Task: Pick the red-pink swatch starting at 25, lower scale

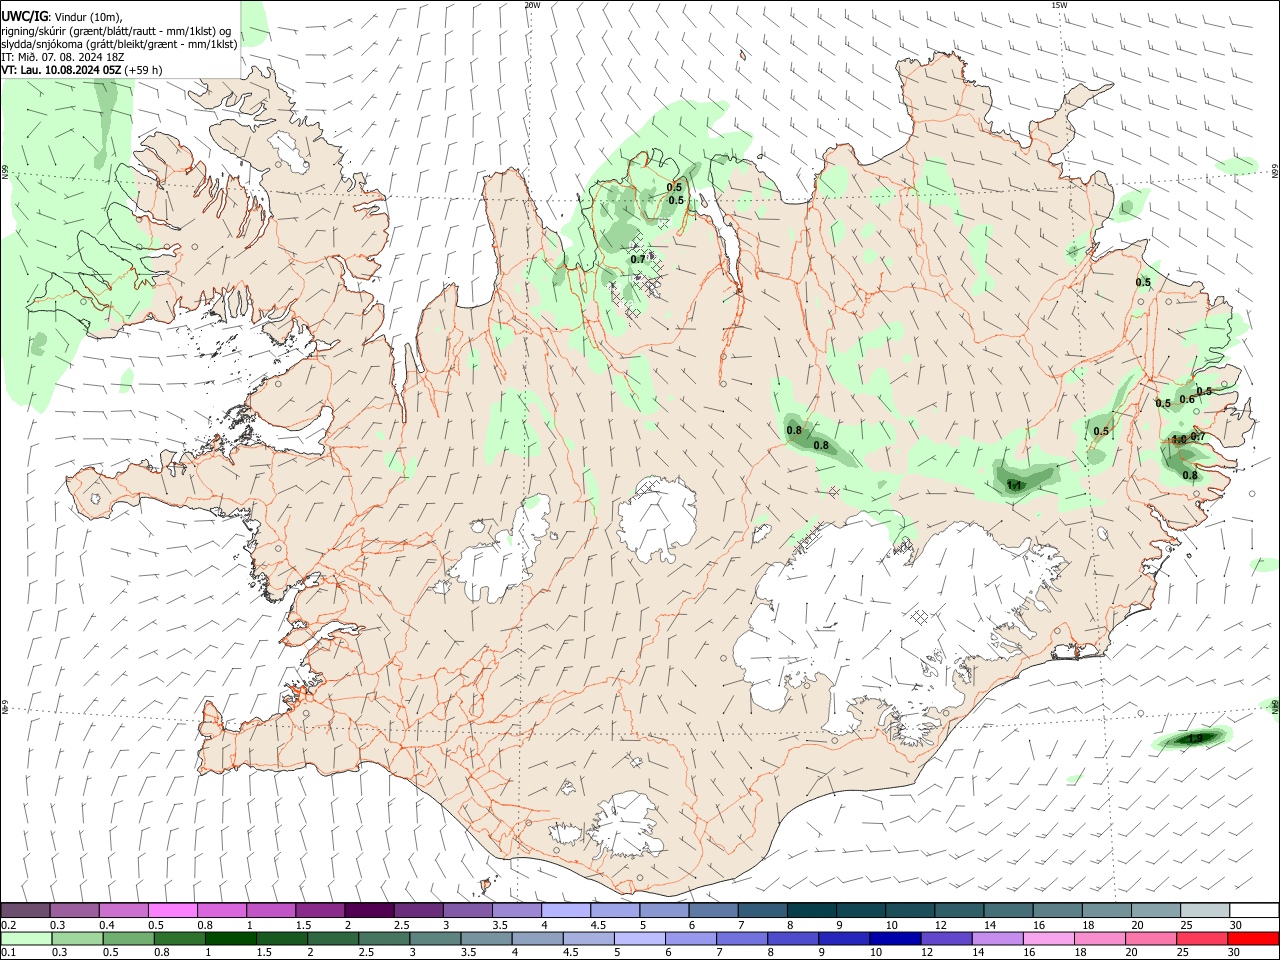Action: click(x=1202, y=938)
